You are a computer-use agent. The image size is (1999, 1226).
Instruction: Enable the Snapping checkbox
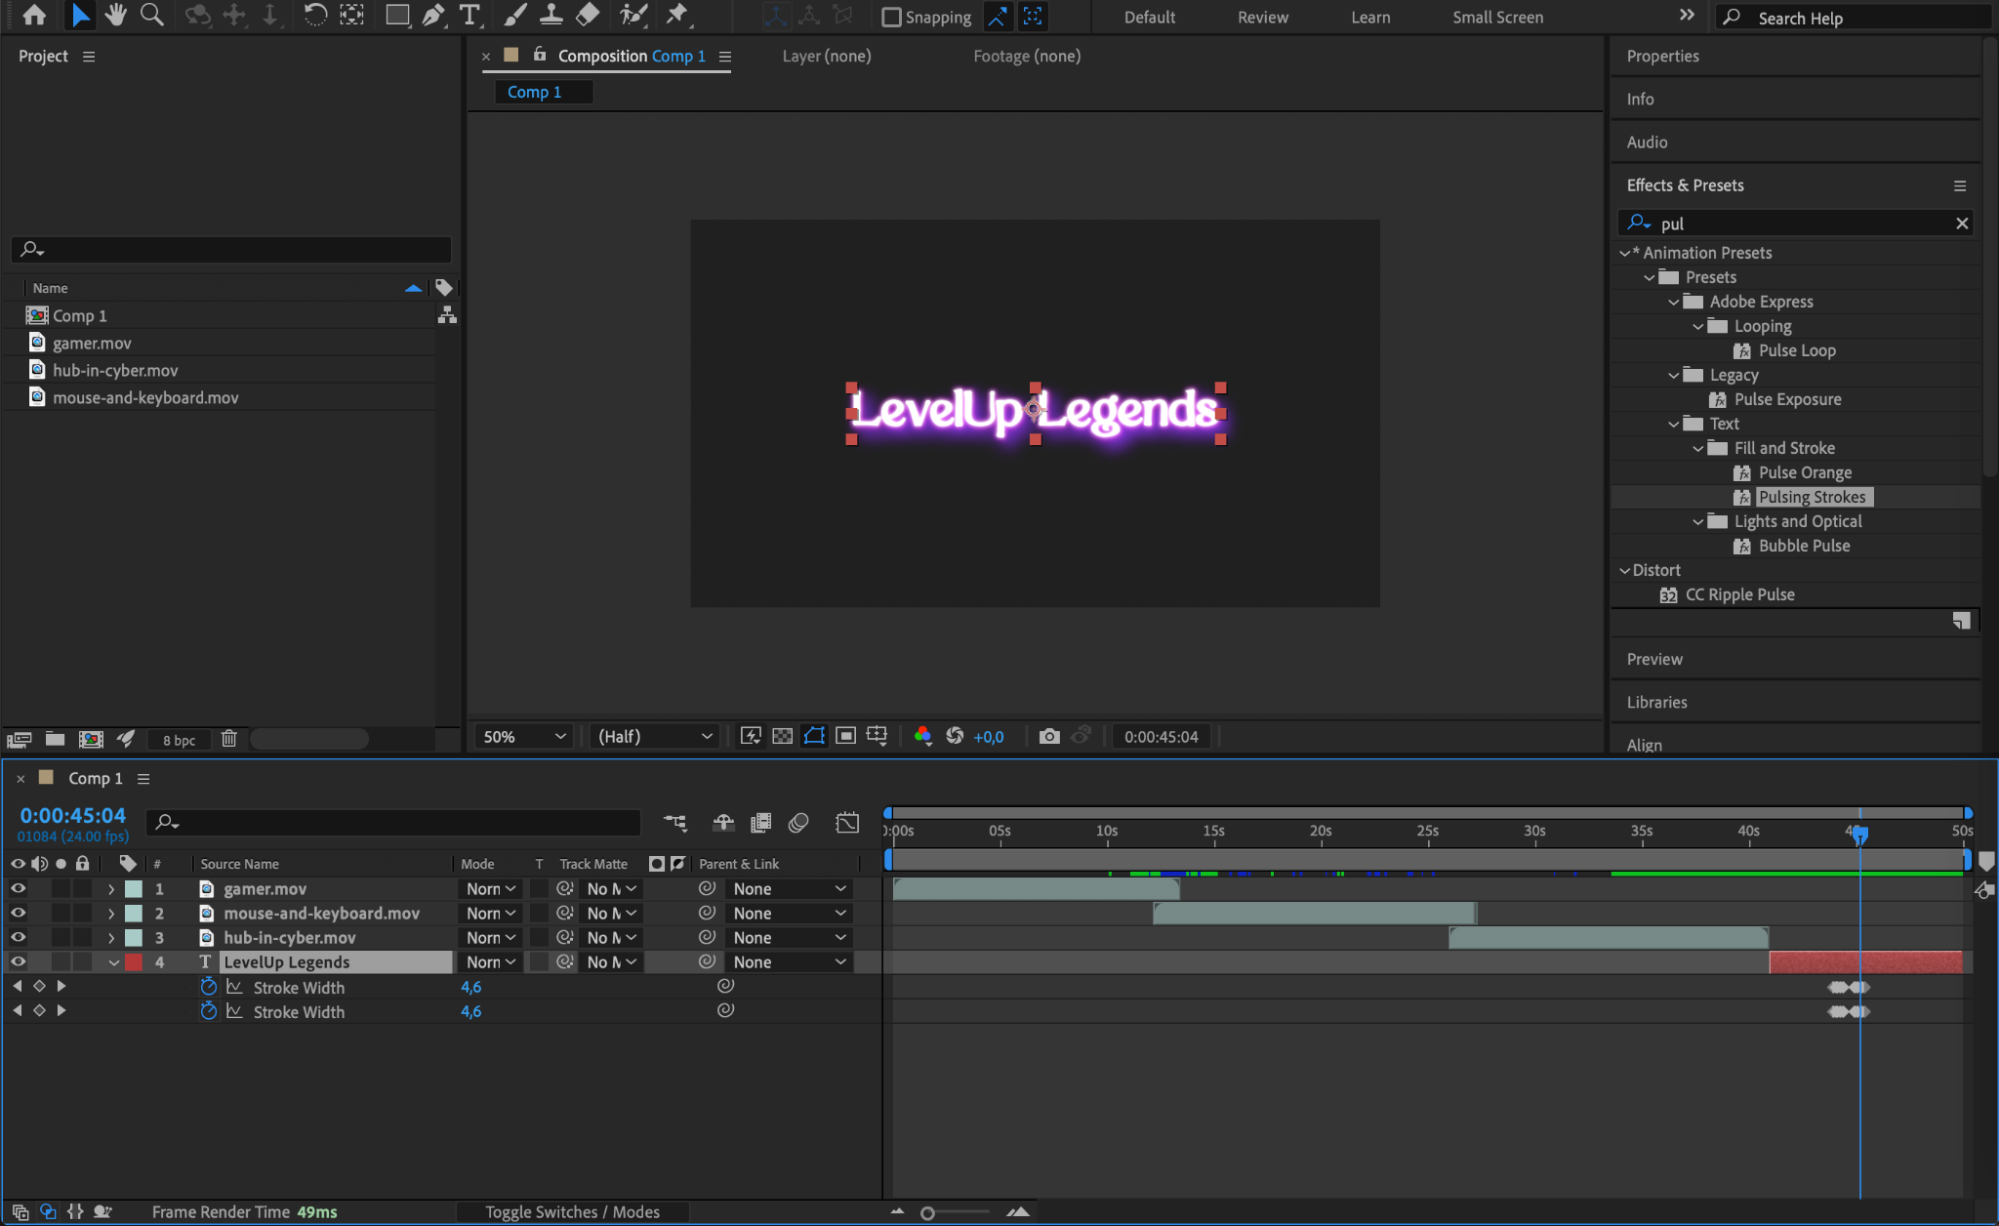coord(891,17)
